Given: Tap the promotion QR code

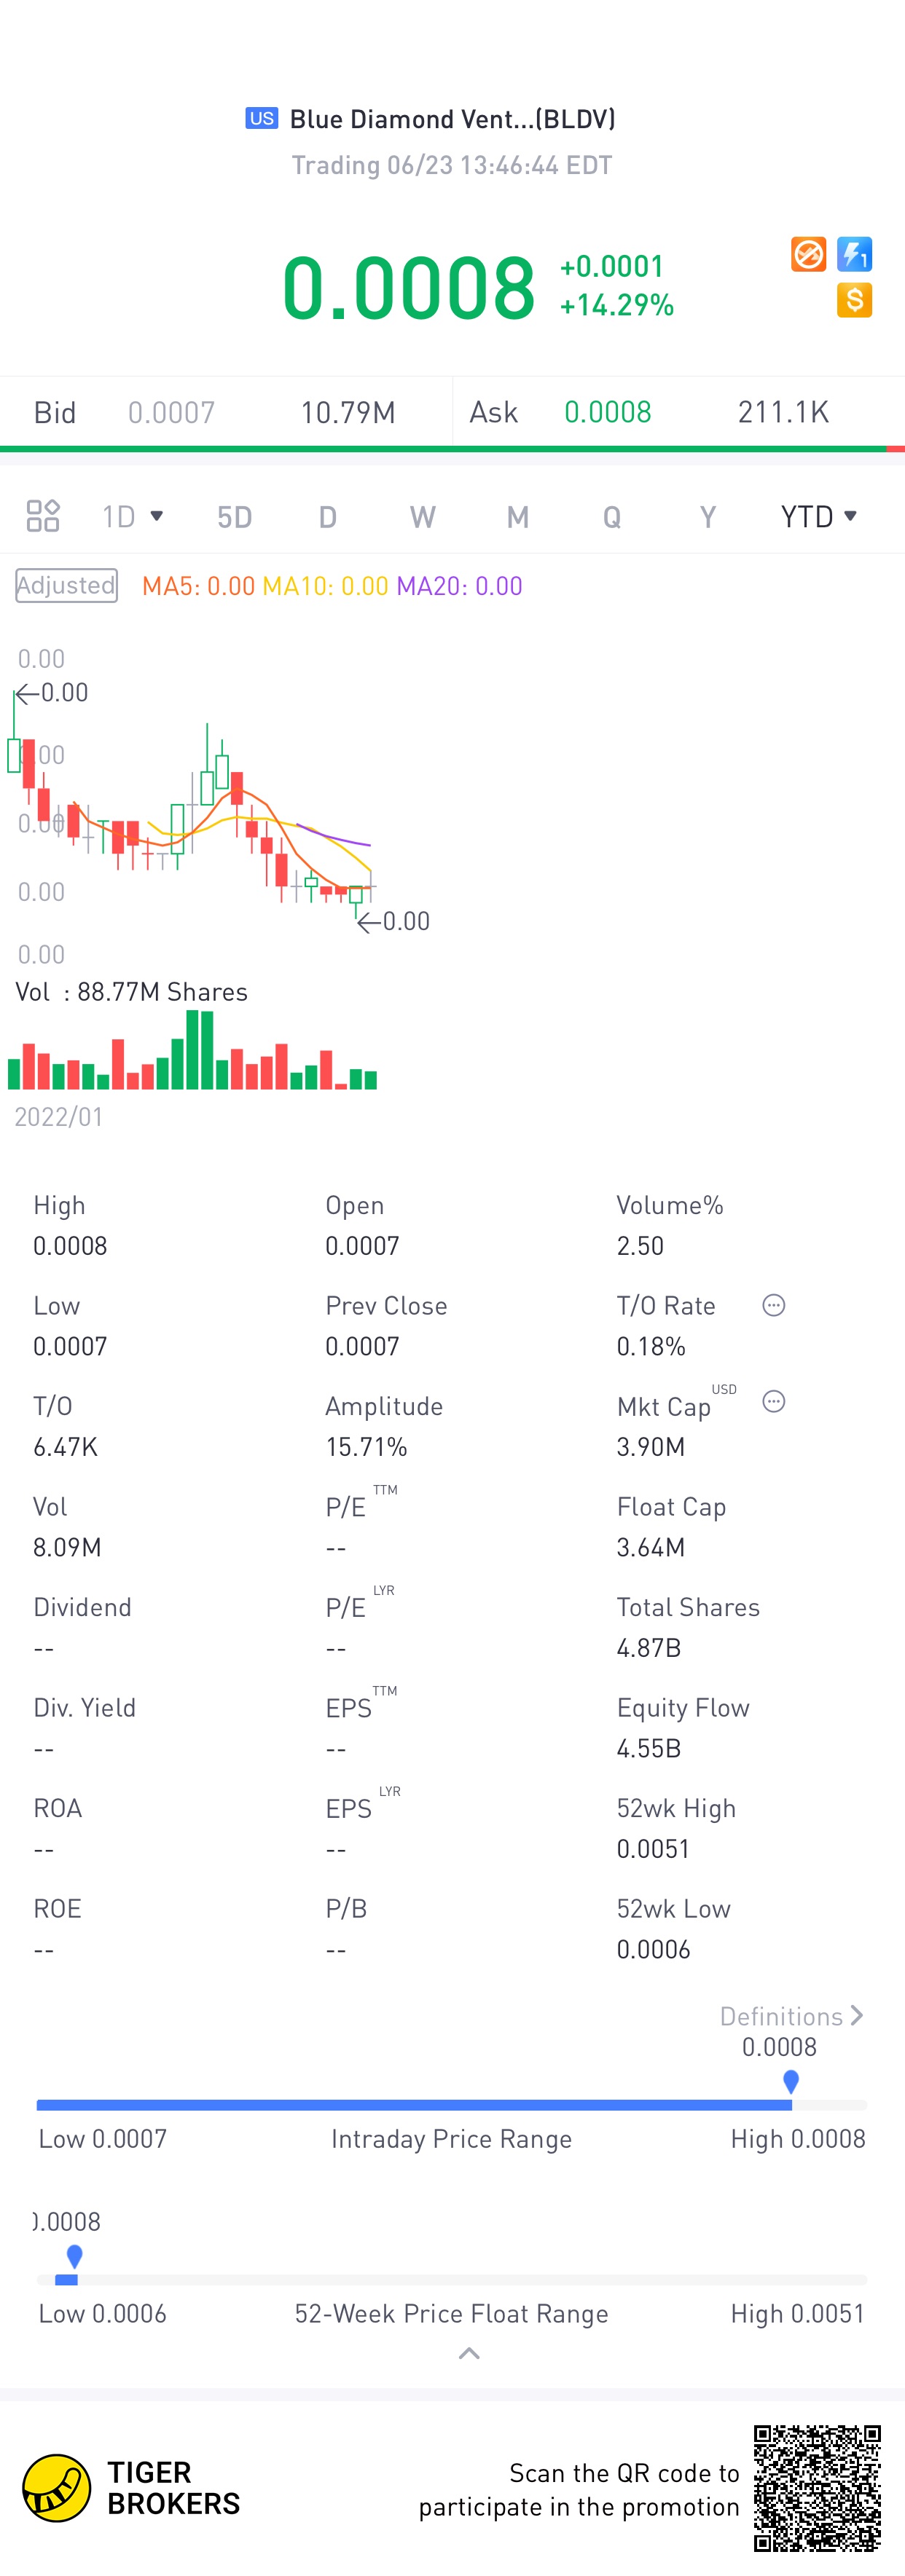Looking at the screenshot, I should click(817, 2487).
